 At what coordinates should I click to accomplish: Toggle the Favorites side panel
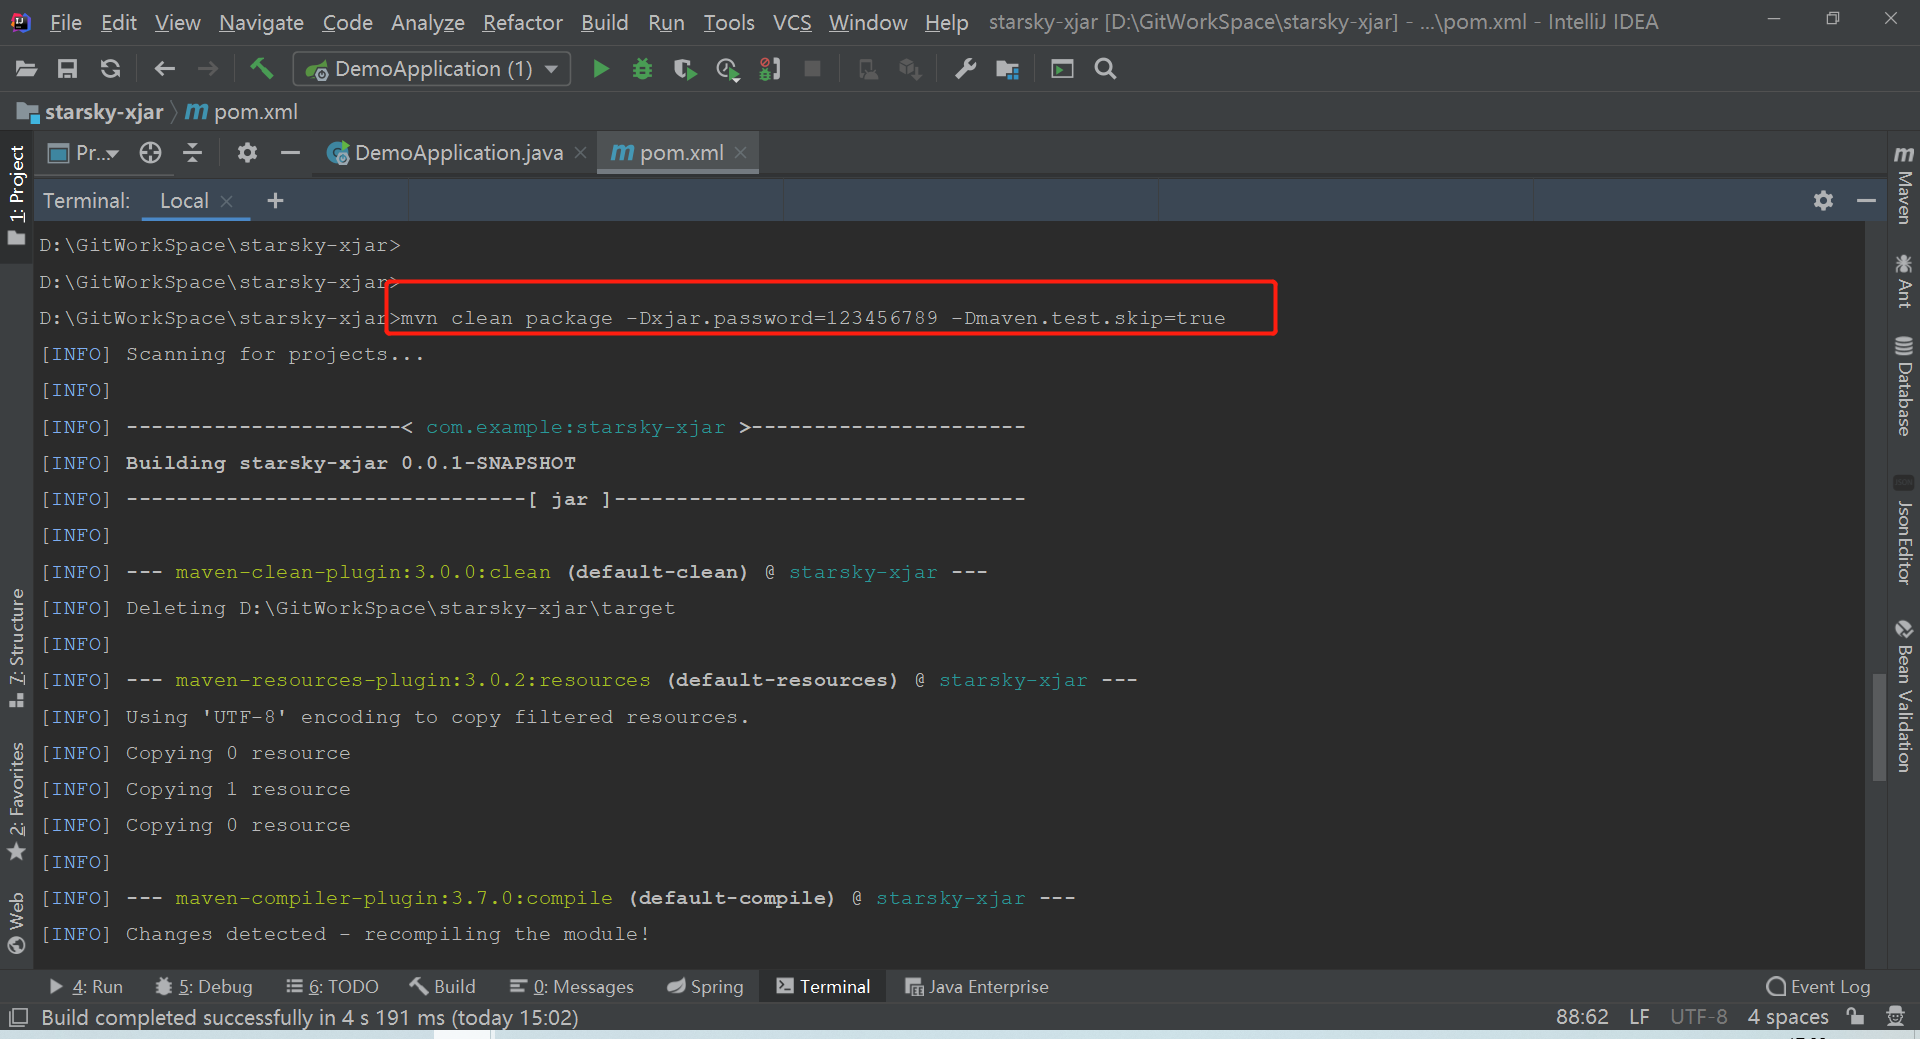click(x=17, y=800)
